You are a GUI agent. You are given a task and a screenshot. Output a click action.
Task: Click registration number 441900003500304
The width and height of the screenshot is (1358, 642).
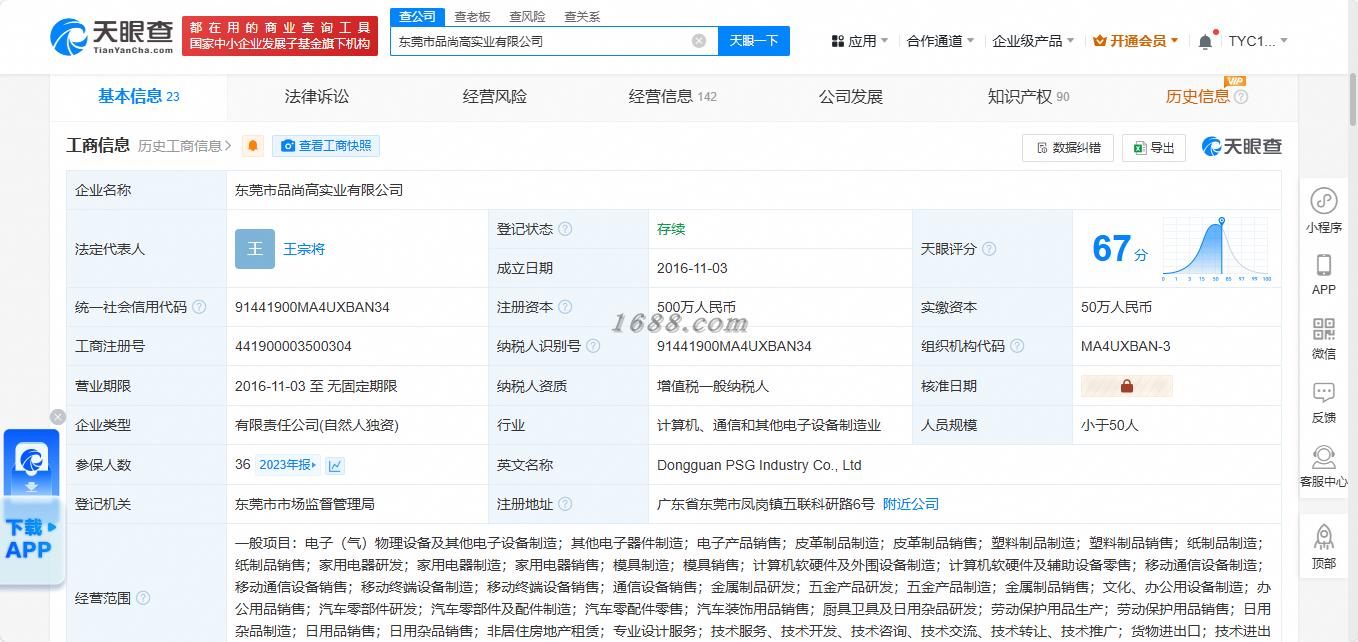tap(293, 346)
